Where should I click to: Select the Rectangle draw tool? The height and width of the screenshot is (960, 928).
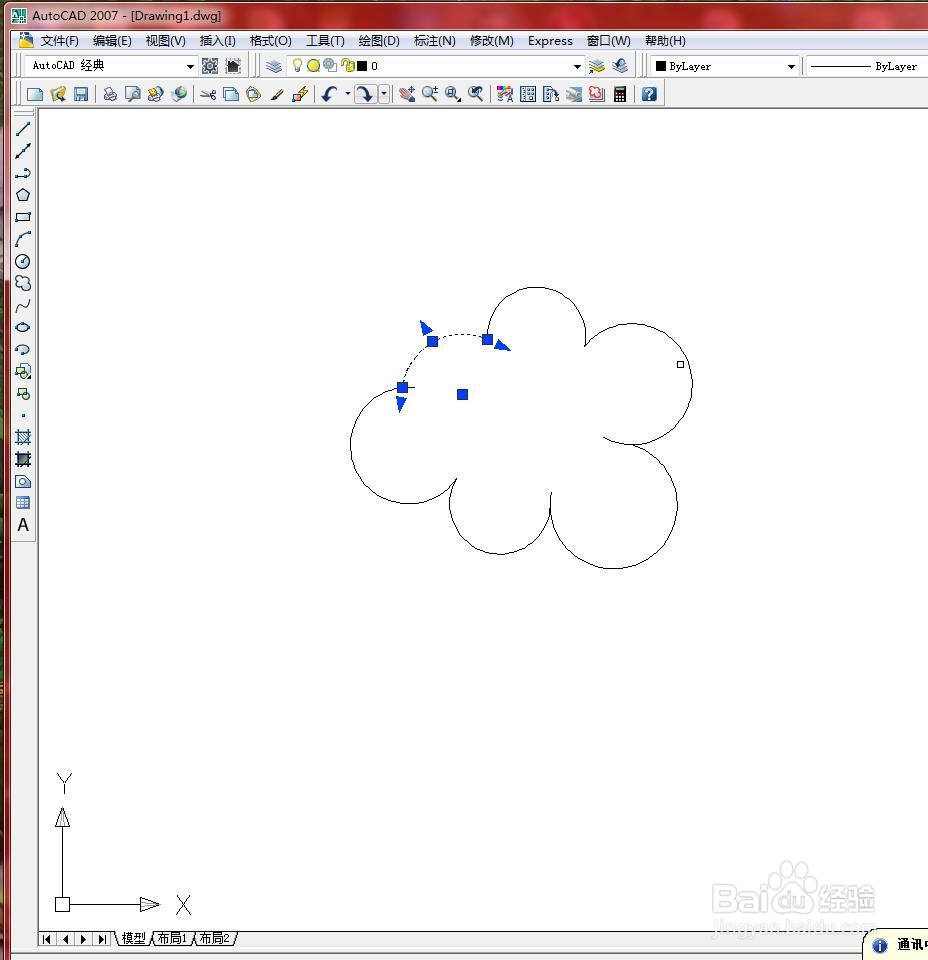23,217
